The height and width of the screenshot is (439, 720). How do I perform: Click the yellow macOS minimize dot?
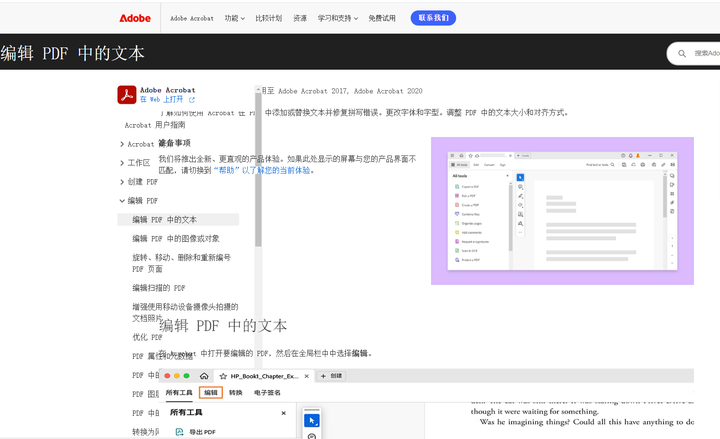(177, 376)
